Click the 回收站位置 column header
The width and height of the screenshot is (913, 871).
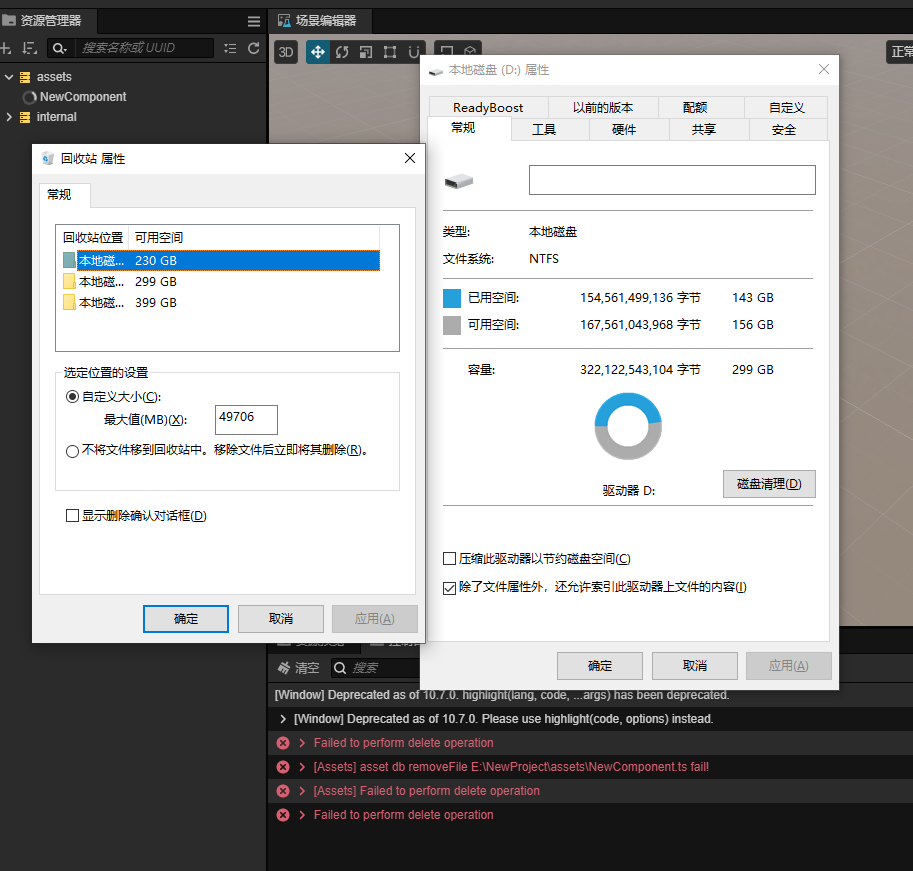point(93,238)
